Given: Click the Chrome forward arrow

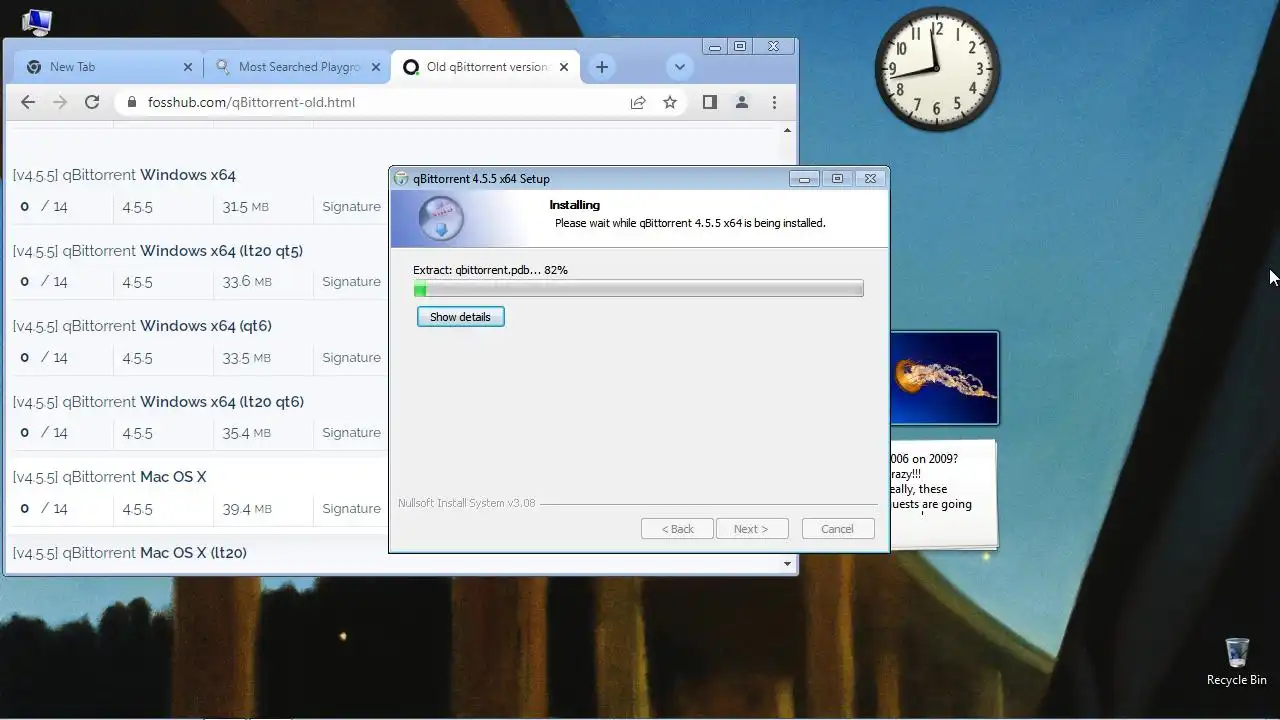Looking at the screenshot, I should 60,102.
